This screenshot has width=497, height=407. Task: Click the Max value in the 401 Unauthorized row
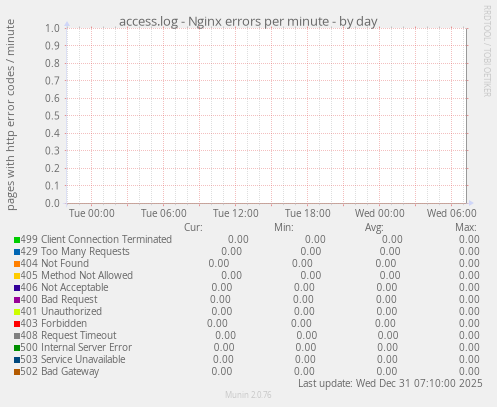[469, 311]
